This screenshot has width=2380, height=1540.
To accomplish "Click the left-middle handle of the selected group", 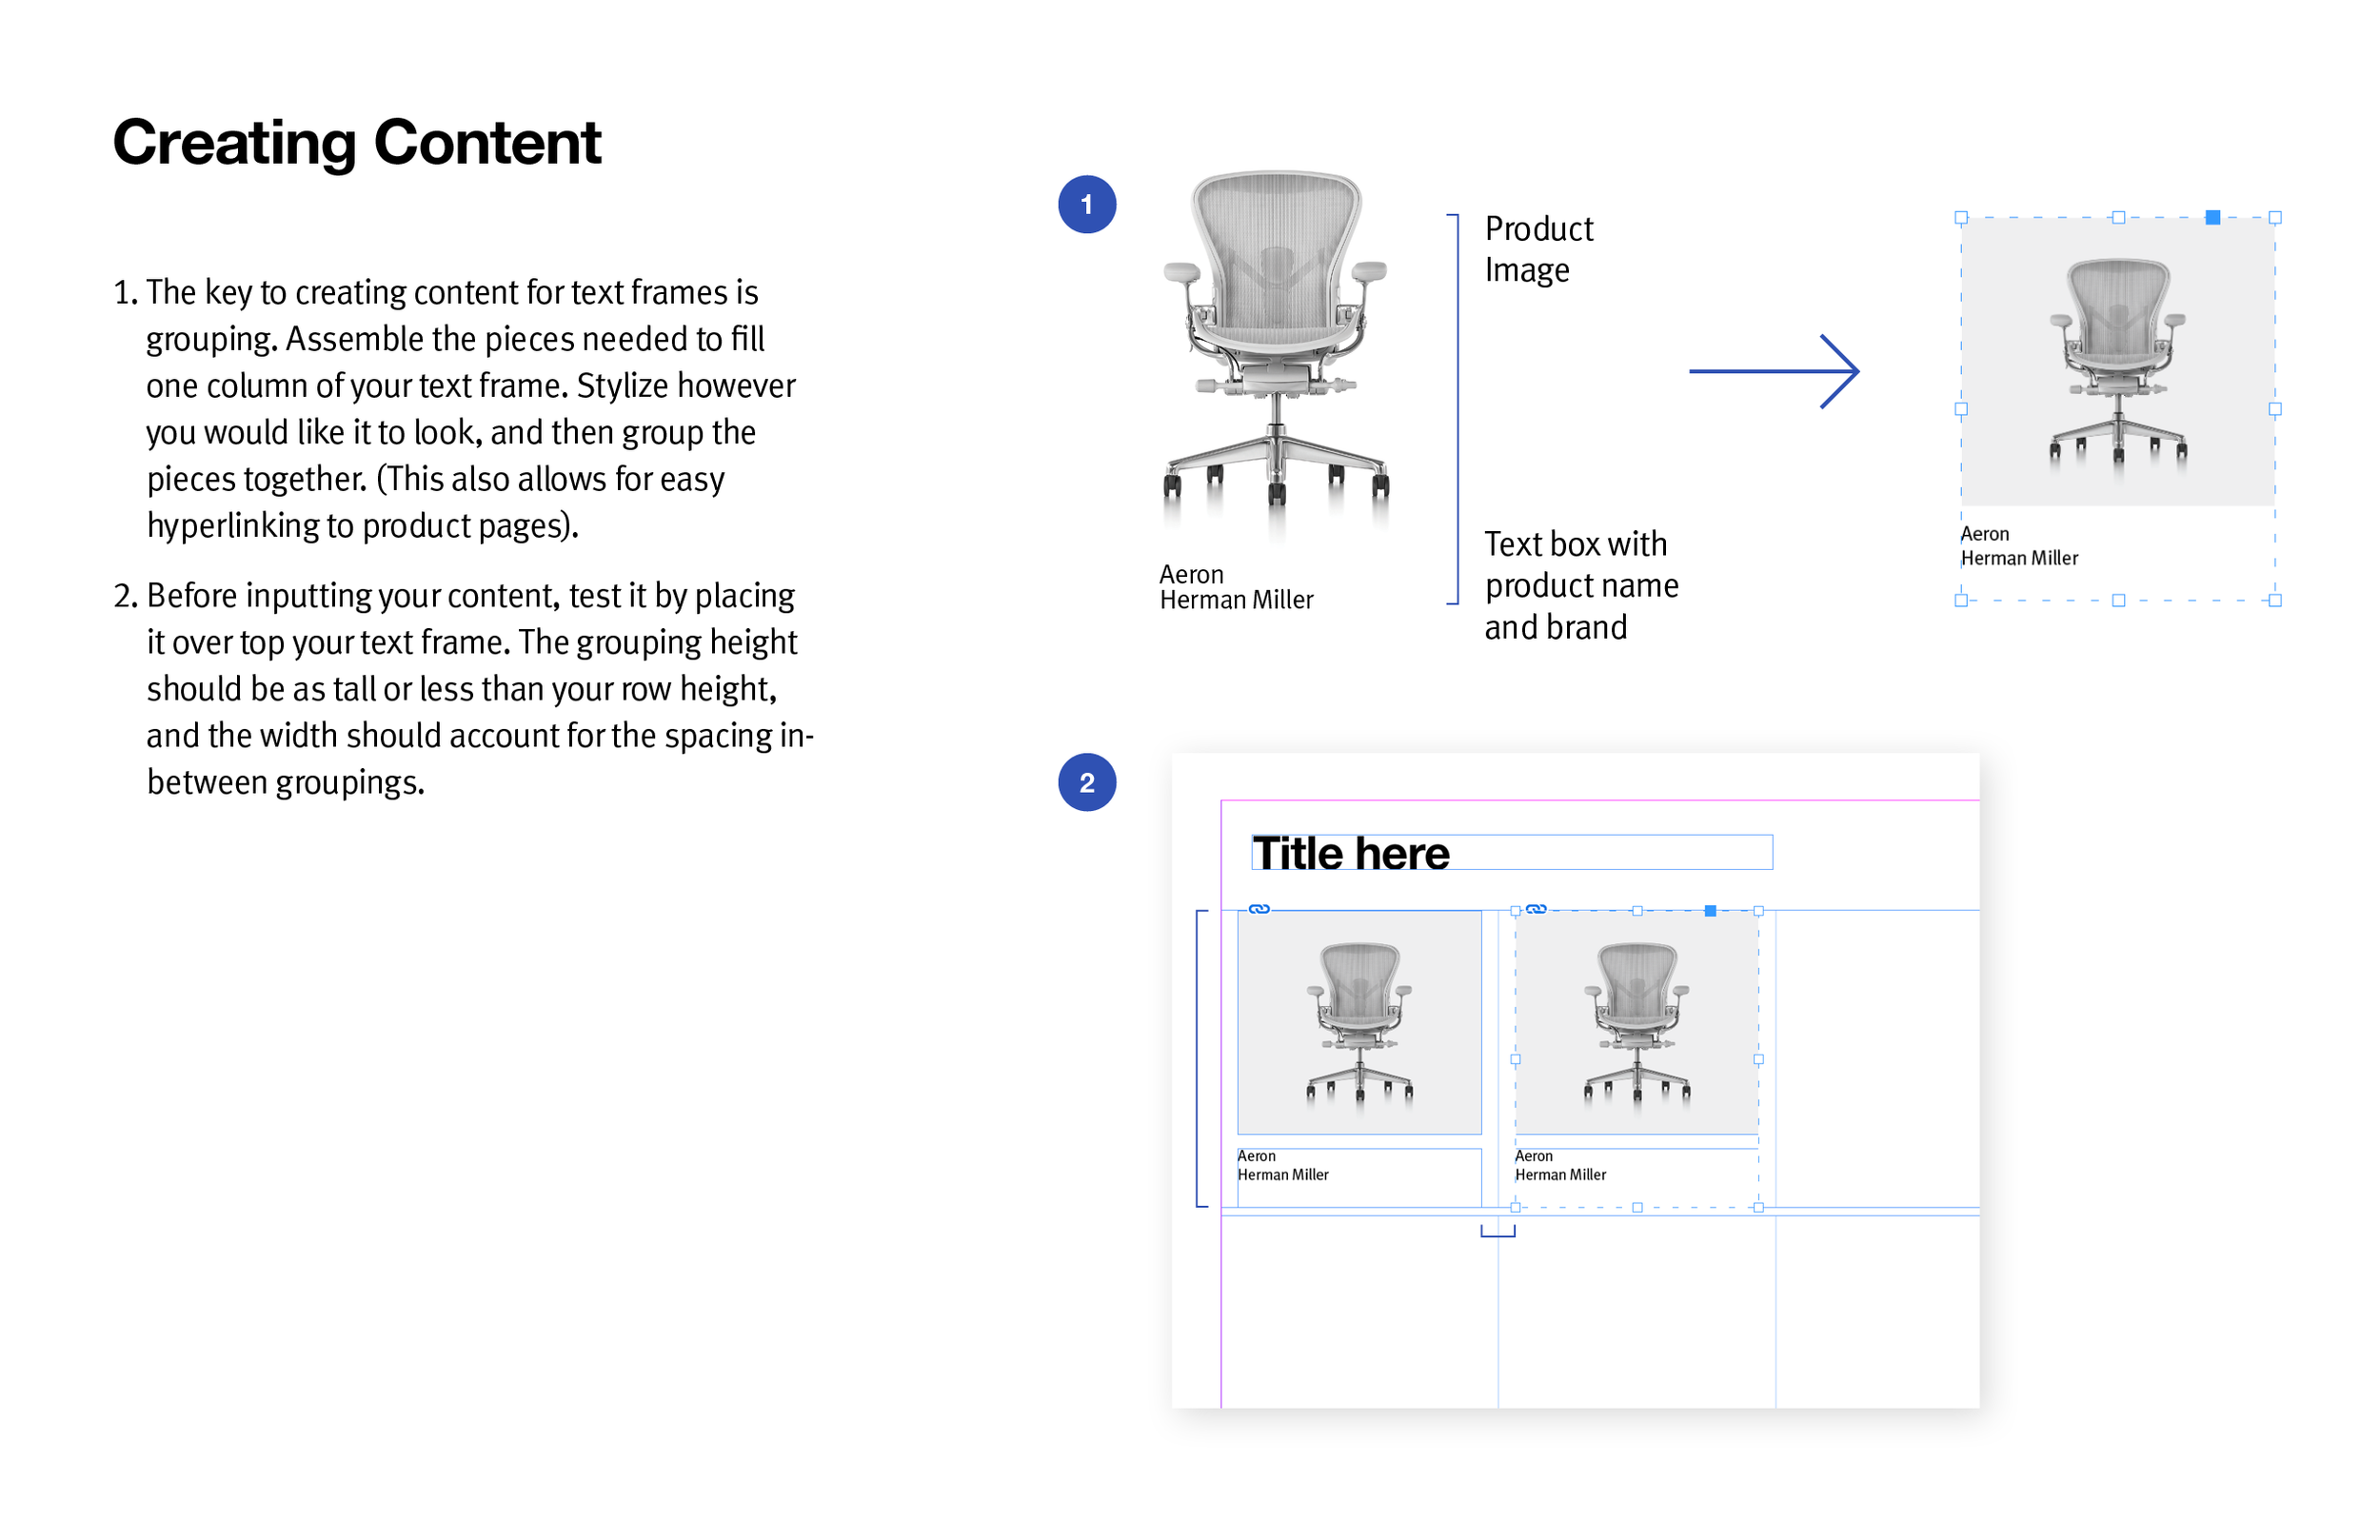I will 1961,410.
